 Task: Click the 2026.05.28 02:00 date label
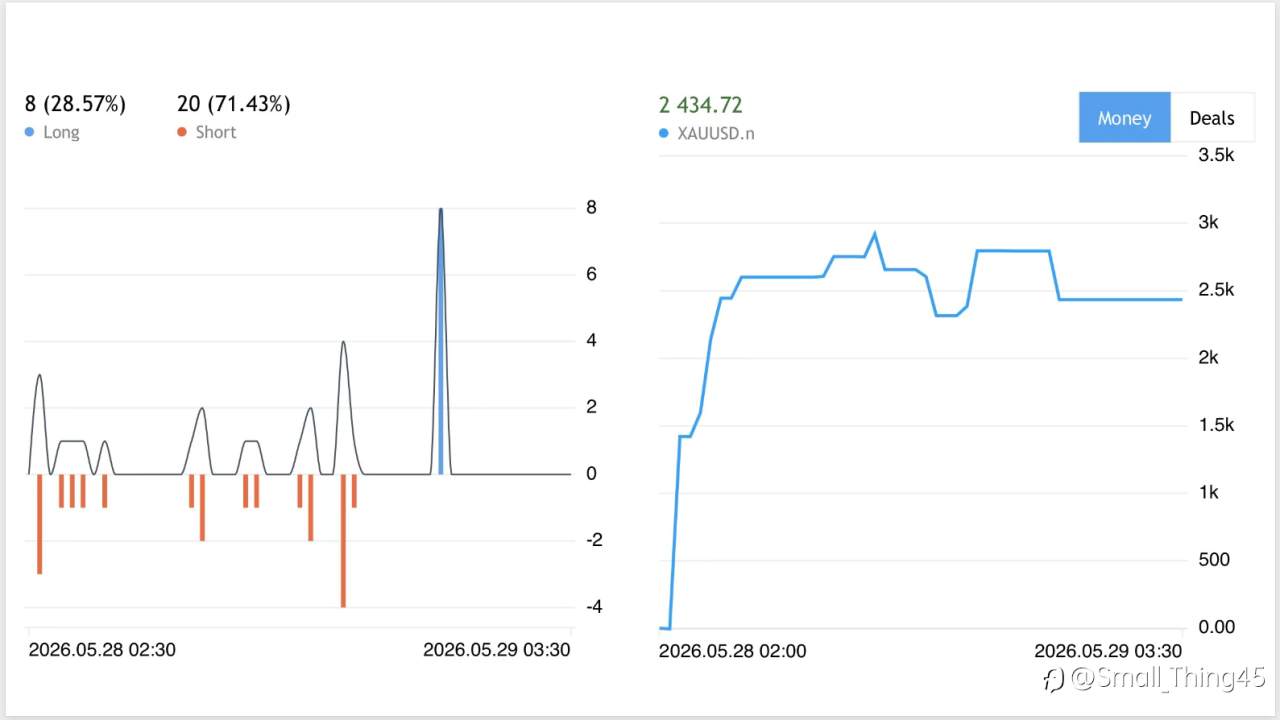click(733, 651)
